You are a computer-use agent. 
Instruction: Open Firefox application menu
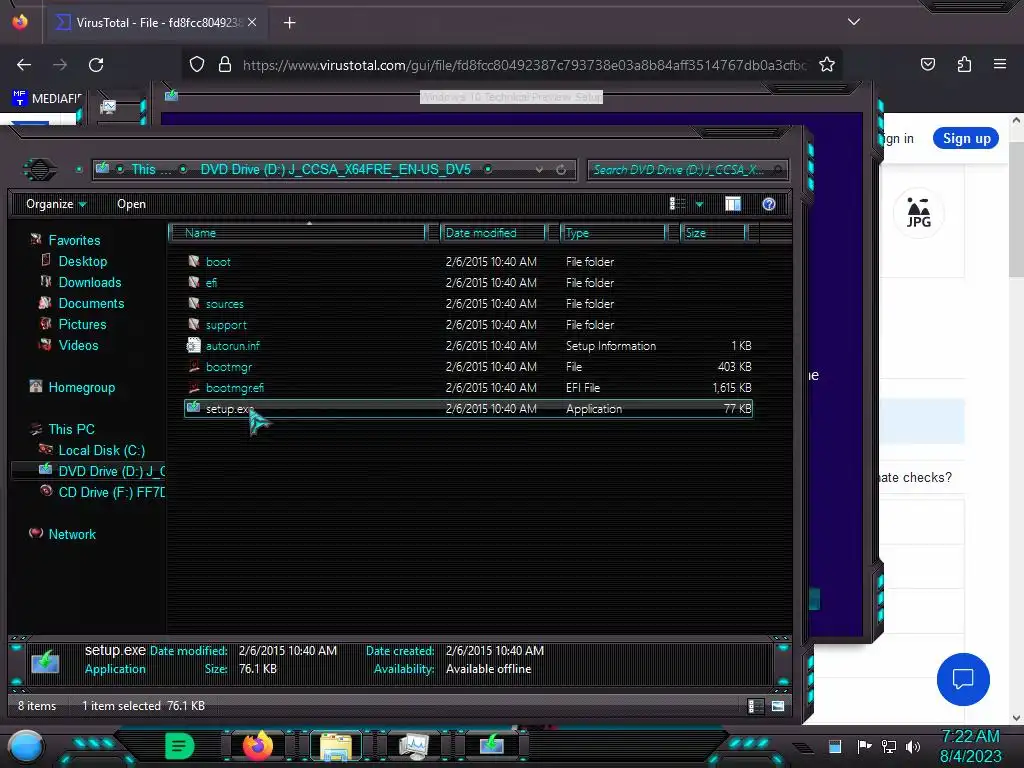point(1000,65)
